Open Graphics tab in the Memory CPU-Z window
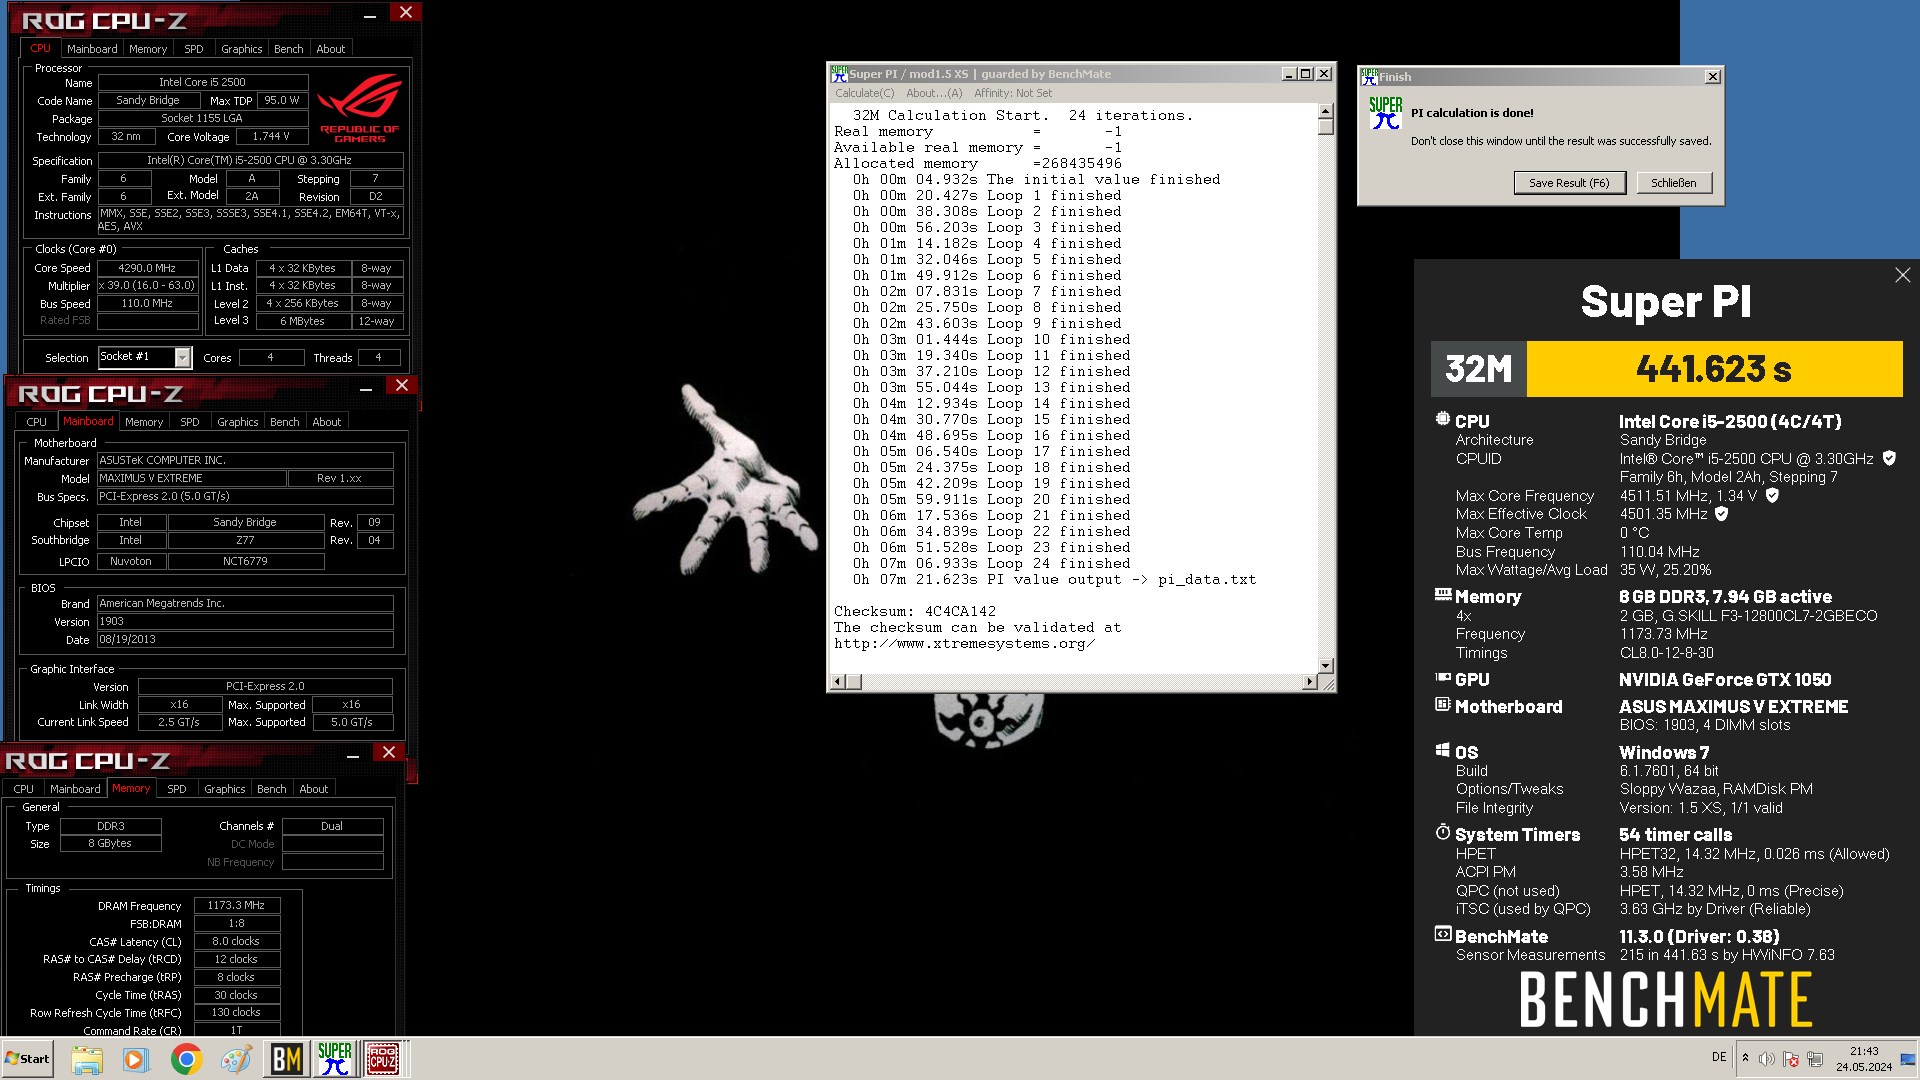The image size is (1920, 1080). pyautogui.click(x=224, y=789)
